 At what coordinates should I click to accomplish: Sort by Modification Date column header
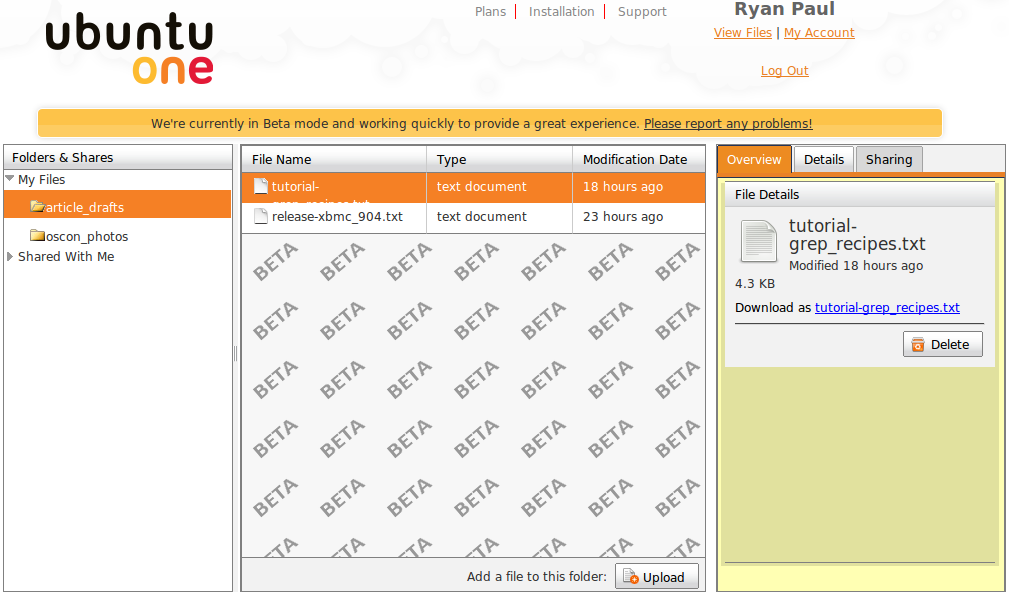tap(638, 160)
